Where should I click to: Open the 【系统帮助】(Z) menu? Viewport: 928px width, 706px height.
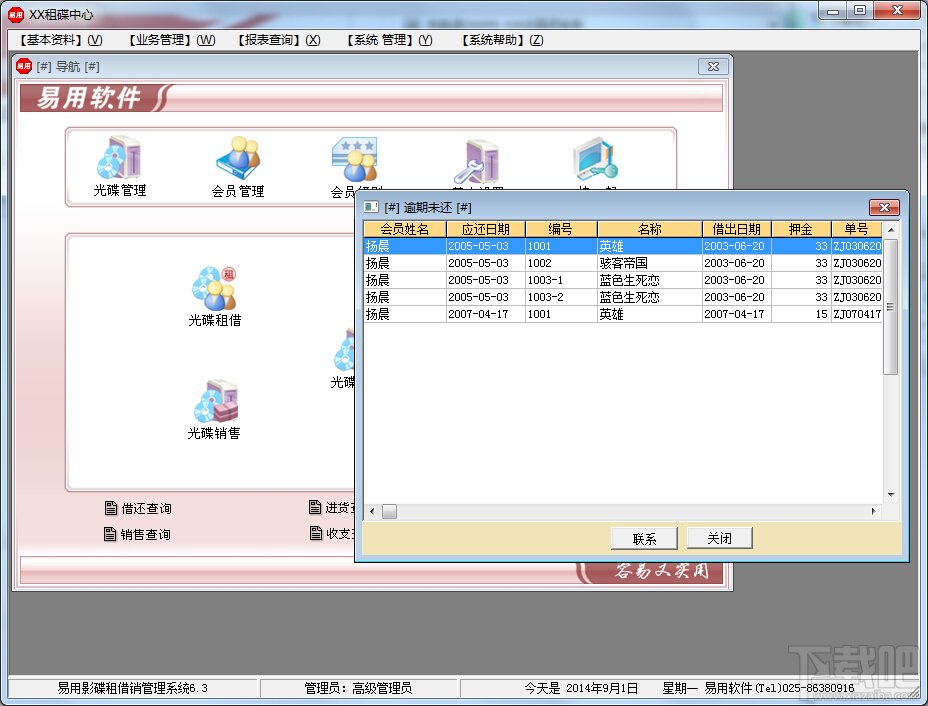[501, 40]
